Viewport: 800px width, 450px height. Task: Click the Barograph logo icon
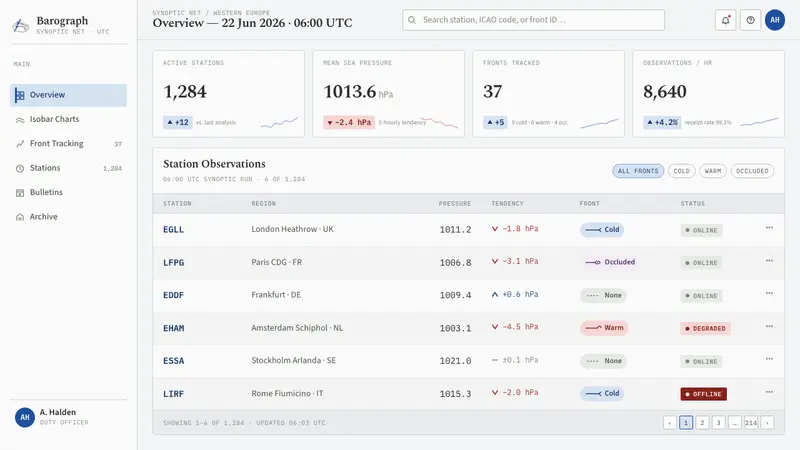pyautogui.click(x=20, y=25)
